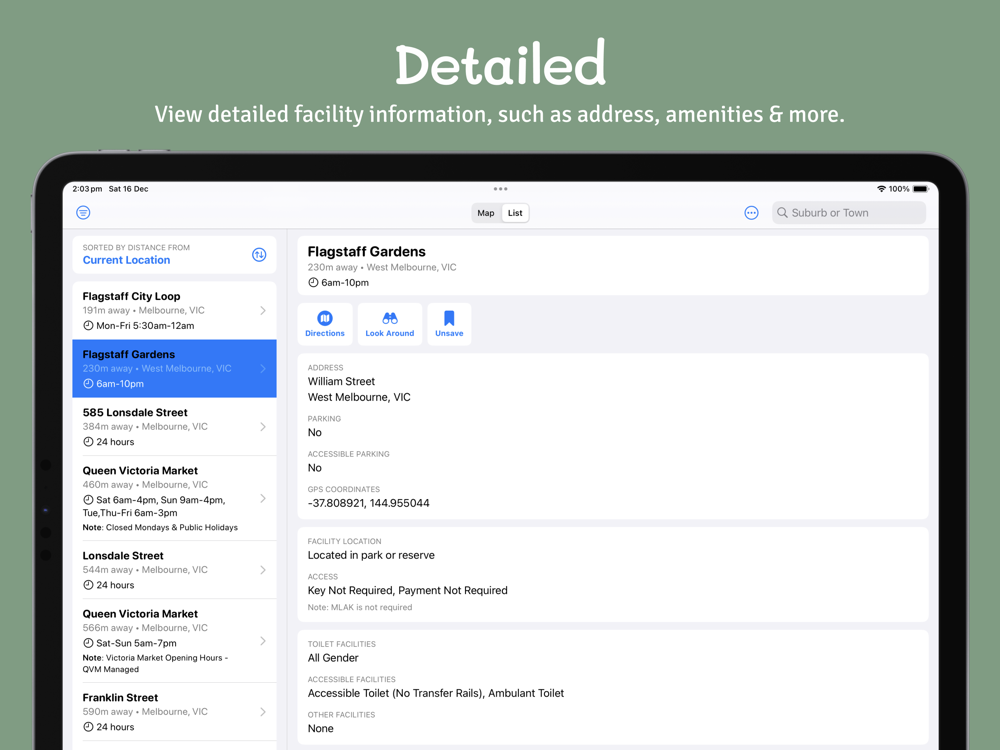1000x750 pixels.
Task: Click 'Key Not Required, Payment Not Required' text
Action: [408, 591]
